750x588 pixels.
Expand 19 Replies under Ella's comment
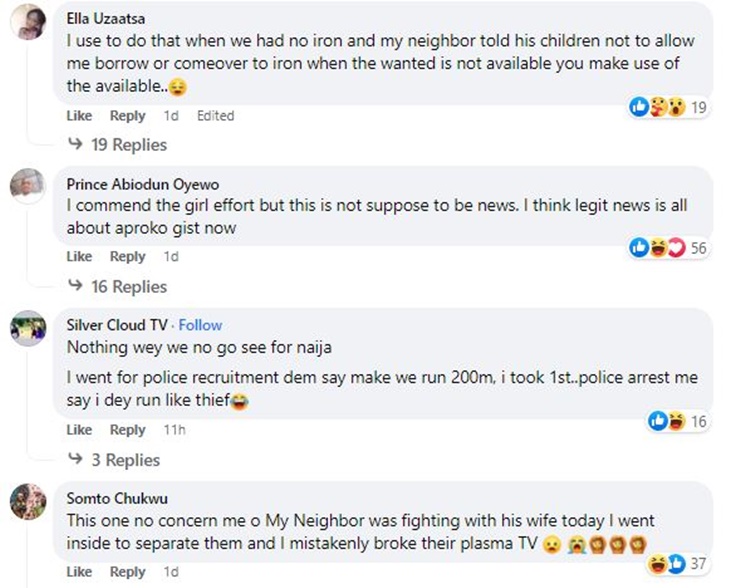point(116,145)
